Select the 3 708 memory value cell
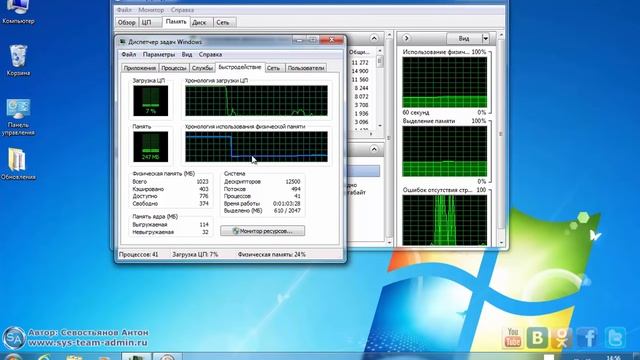The width and height of the screenshot is (640, 360). pyautogui.click(x=361, y=105)
